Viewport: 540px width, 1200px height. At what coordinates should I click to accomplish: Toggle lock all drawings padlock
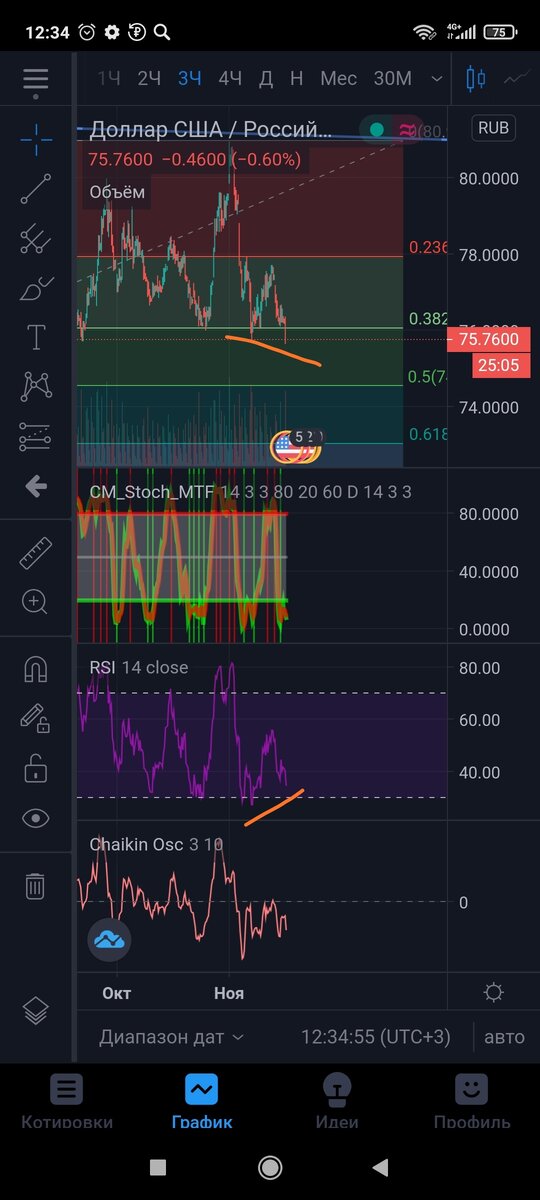pos(36,768)
